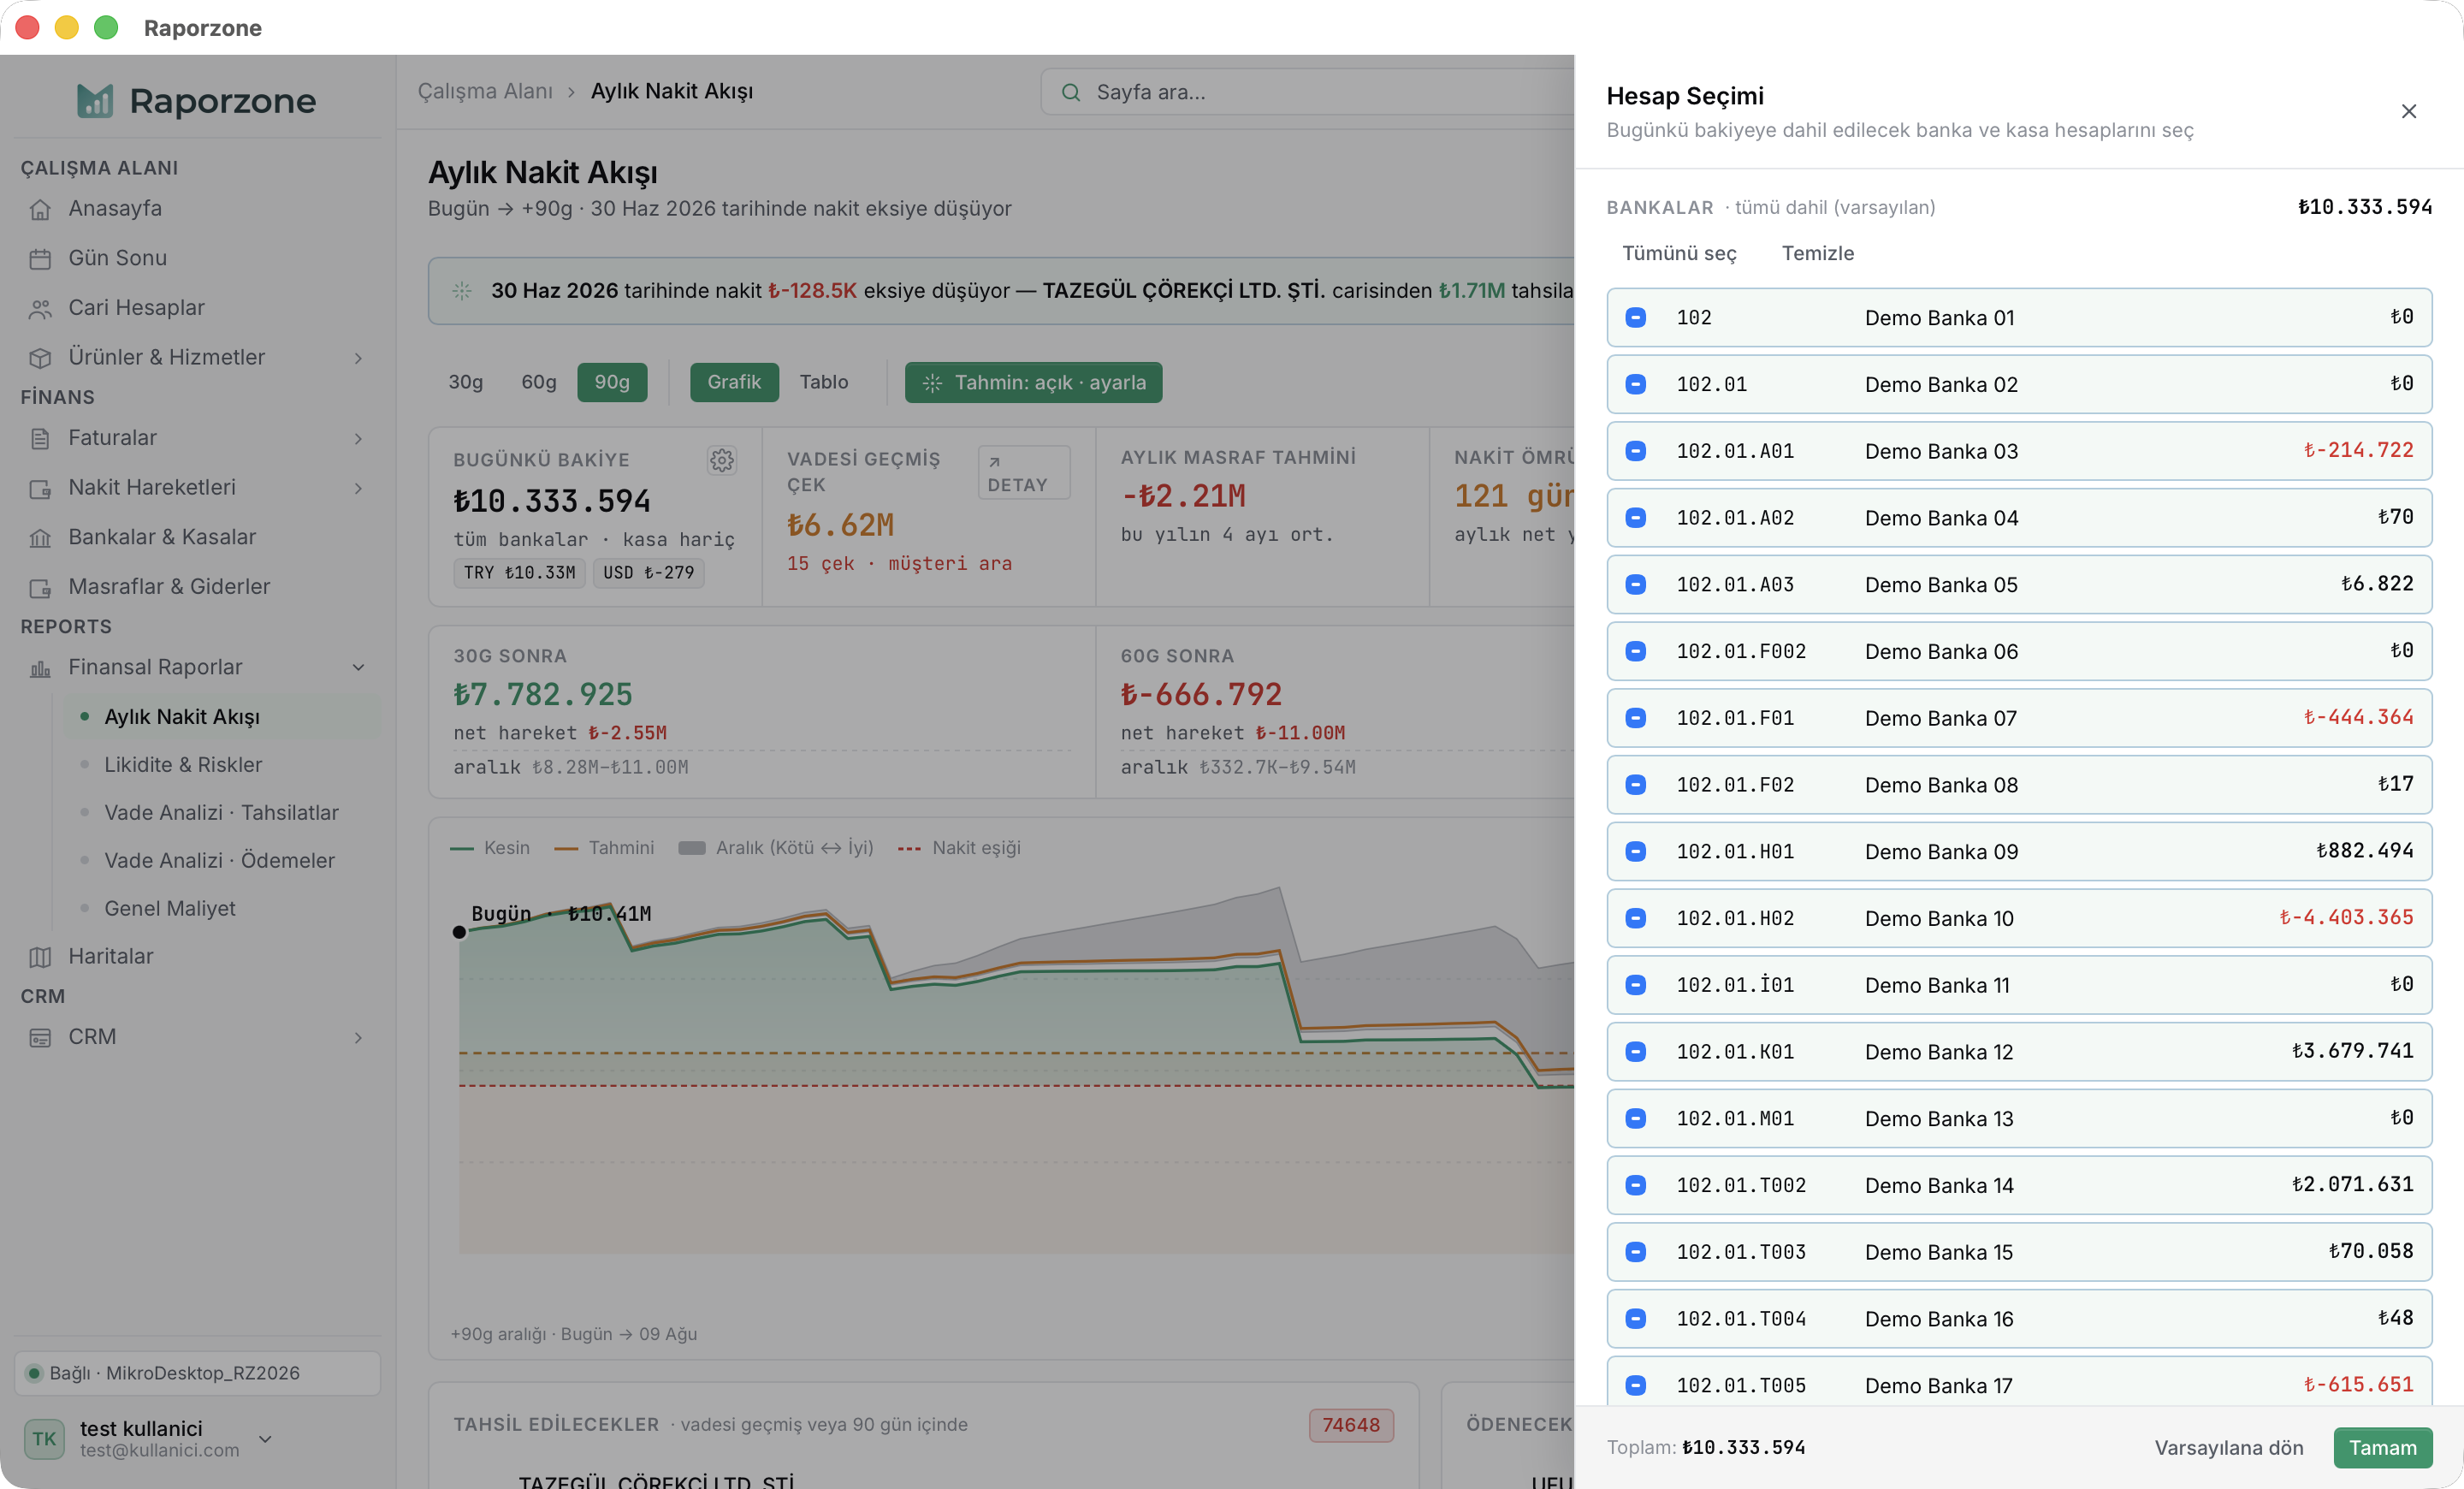The image size is (2464, 1489).
Task: Toggle checkbox for Demo Banka 12
Action: click(1636, 1052)
